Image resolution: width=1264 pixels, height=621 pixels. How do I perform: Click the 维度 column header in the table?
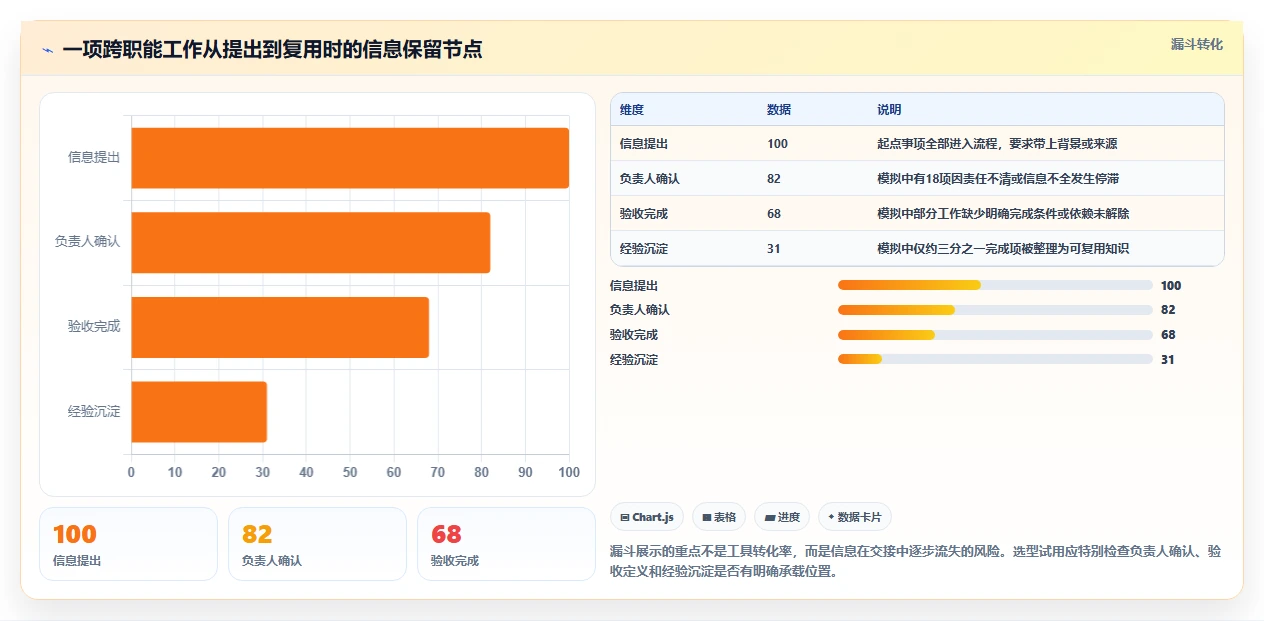pyautogui.click(x=632, y=110)
